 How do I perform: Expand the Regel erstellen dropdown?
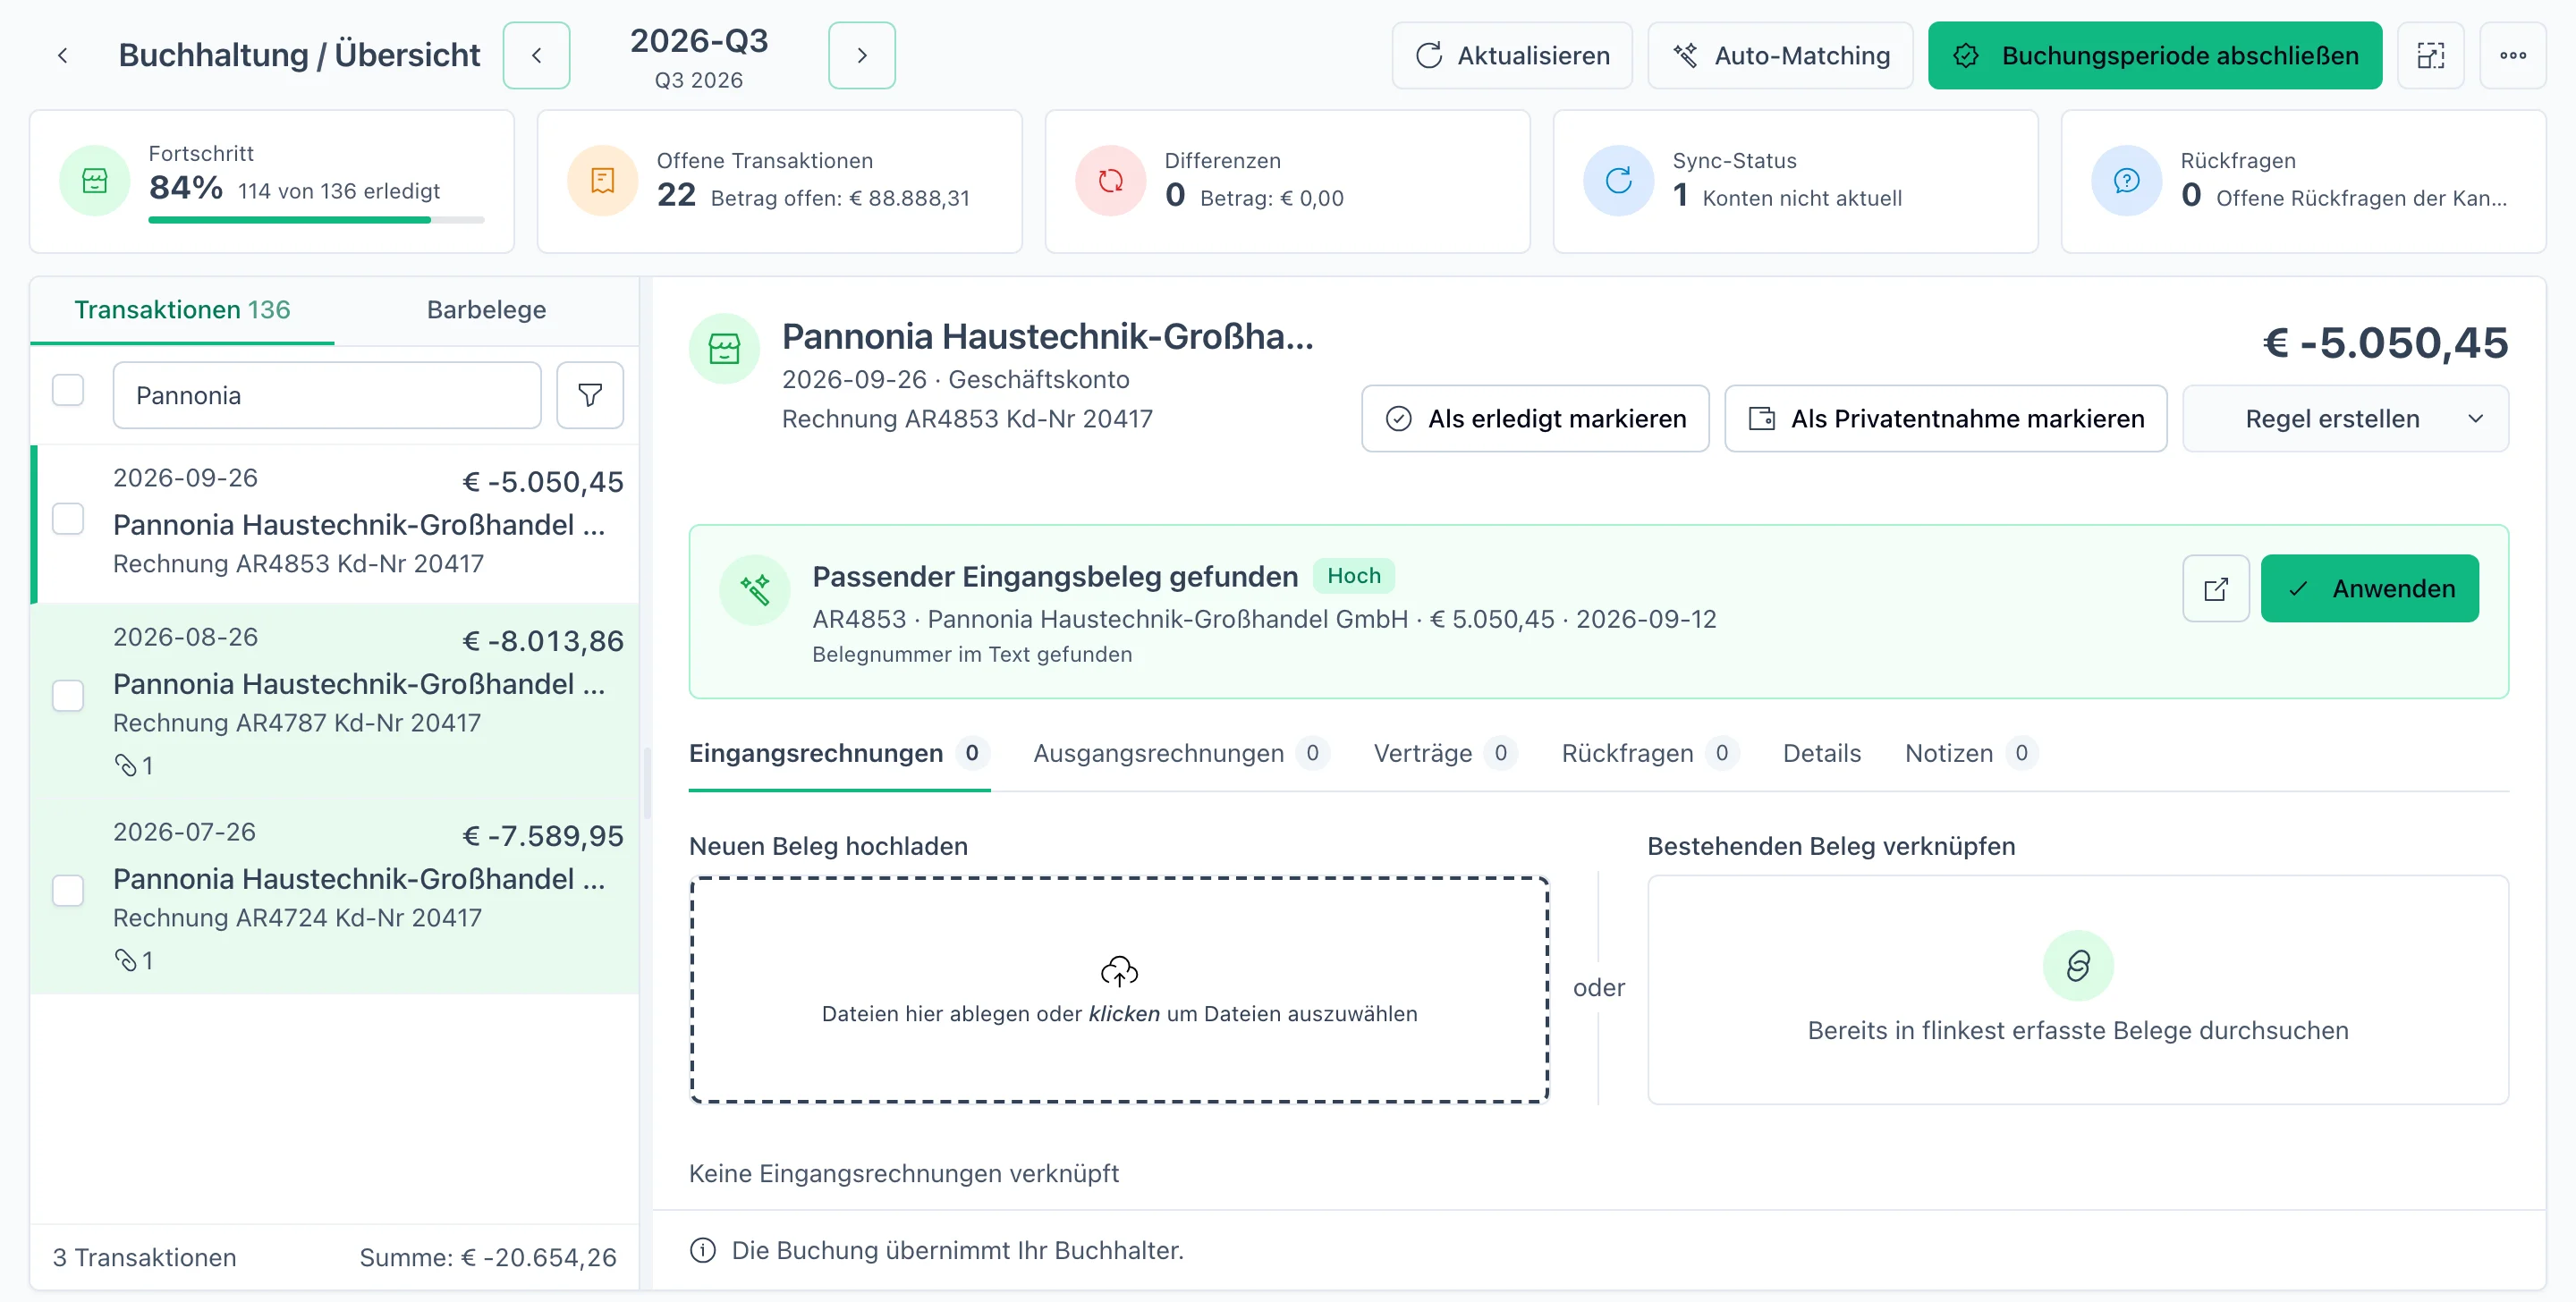pyautogui.click(x=2345, y=419)
